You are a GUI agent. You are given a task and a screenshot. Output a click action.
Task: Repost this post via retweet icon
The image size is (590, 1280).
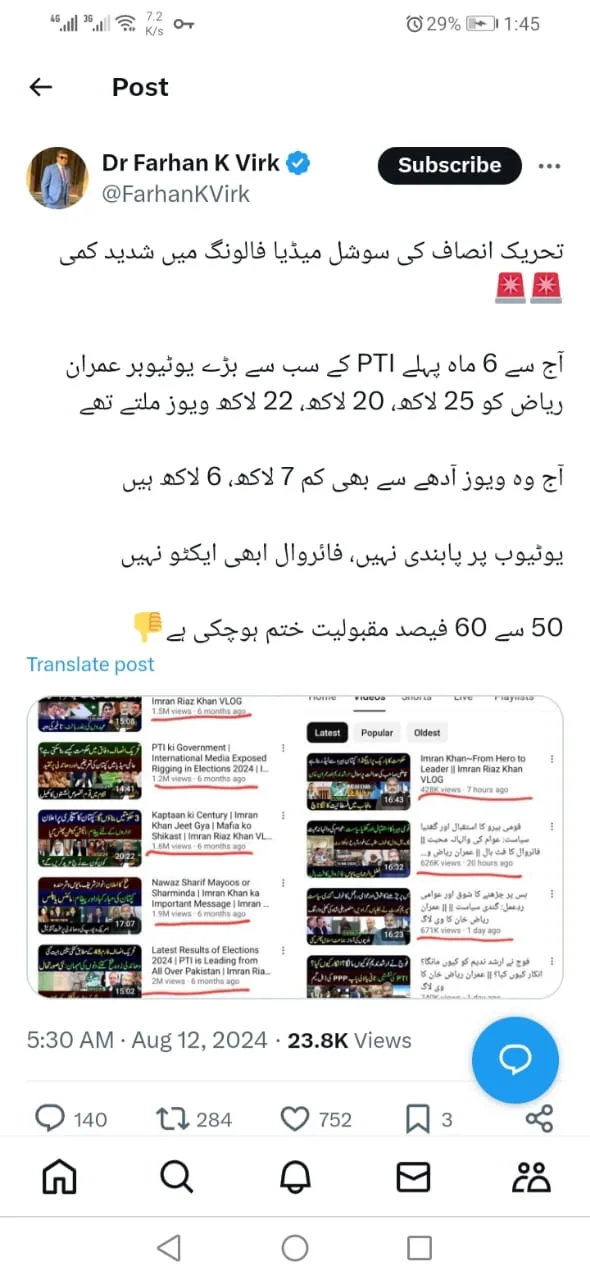point(174,1119)
